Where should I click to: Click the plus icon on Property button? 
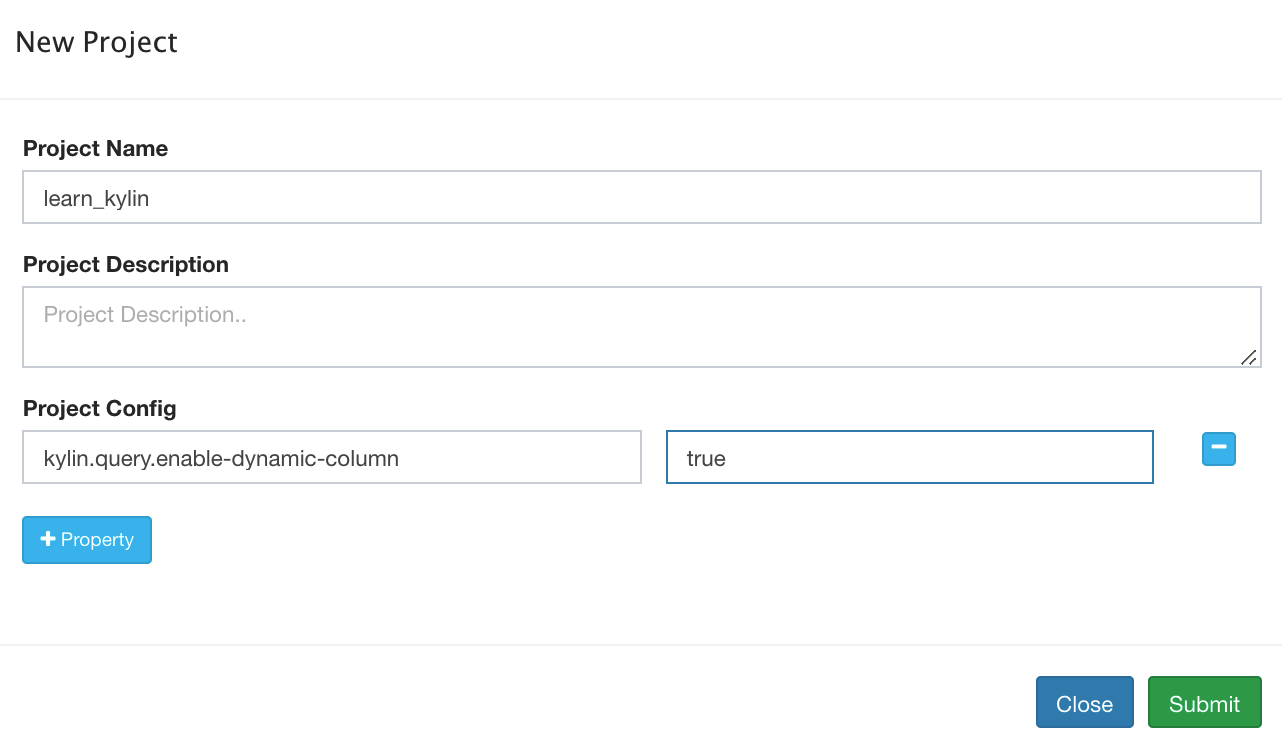pyautogui.click(x=47, y=539)
